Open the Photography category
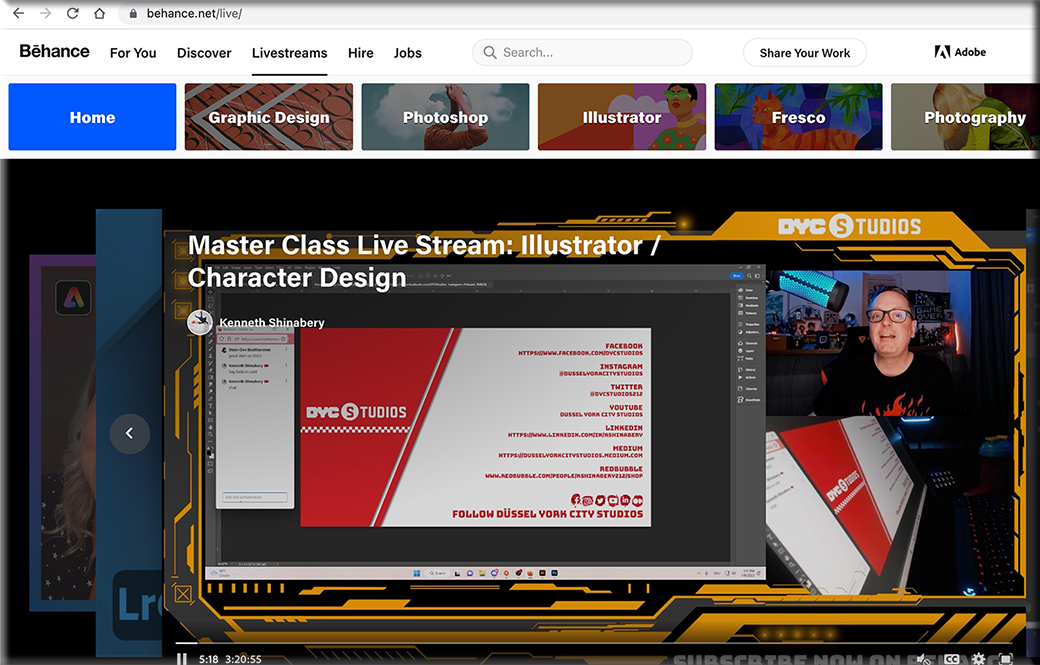The width and height of the screenshot is (1040, 665). [965, 117]
